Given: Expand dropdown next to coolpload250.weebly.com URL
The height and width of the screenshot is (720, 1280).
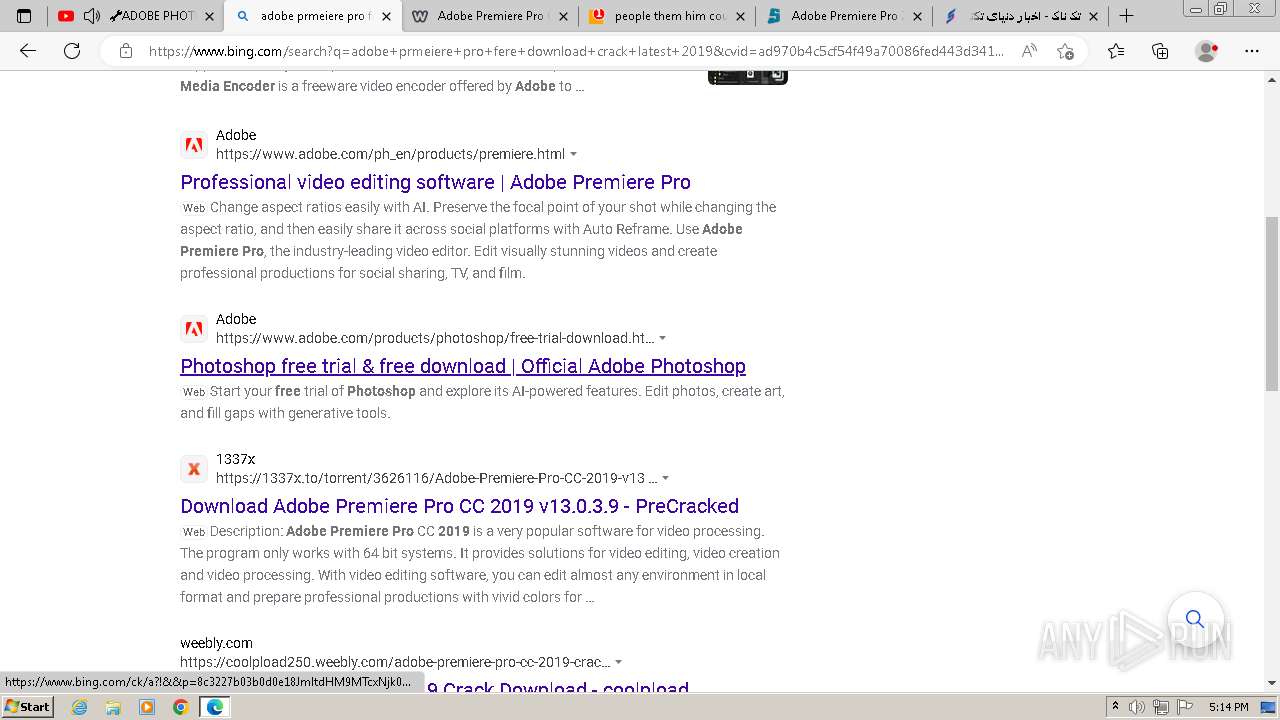Looking at the screenshot, I should point(618,662).
